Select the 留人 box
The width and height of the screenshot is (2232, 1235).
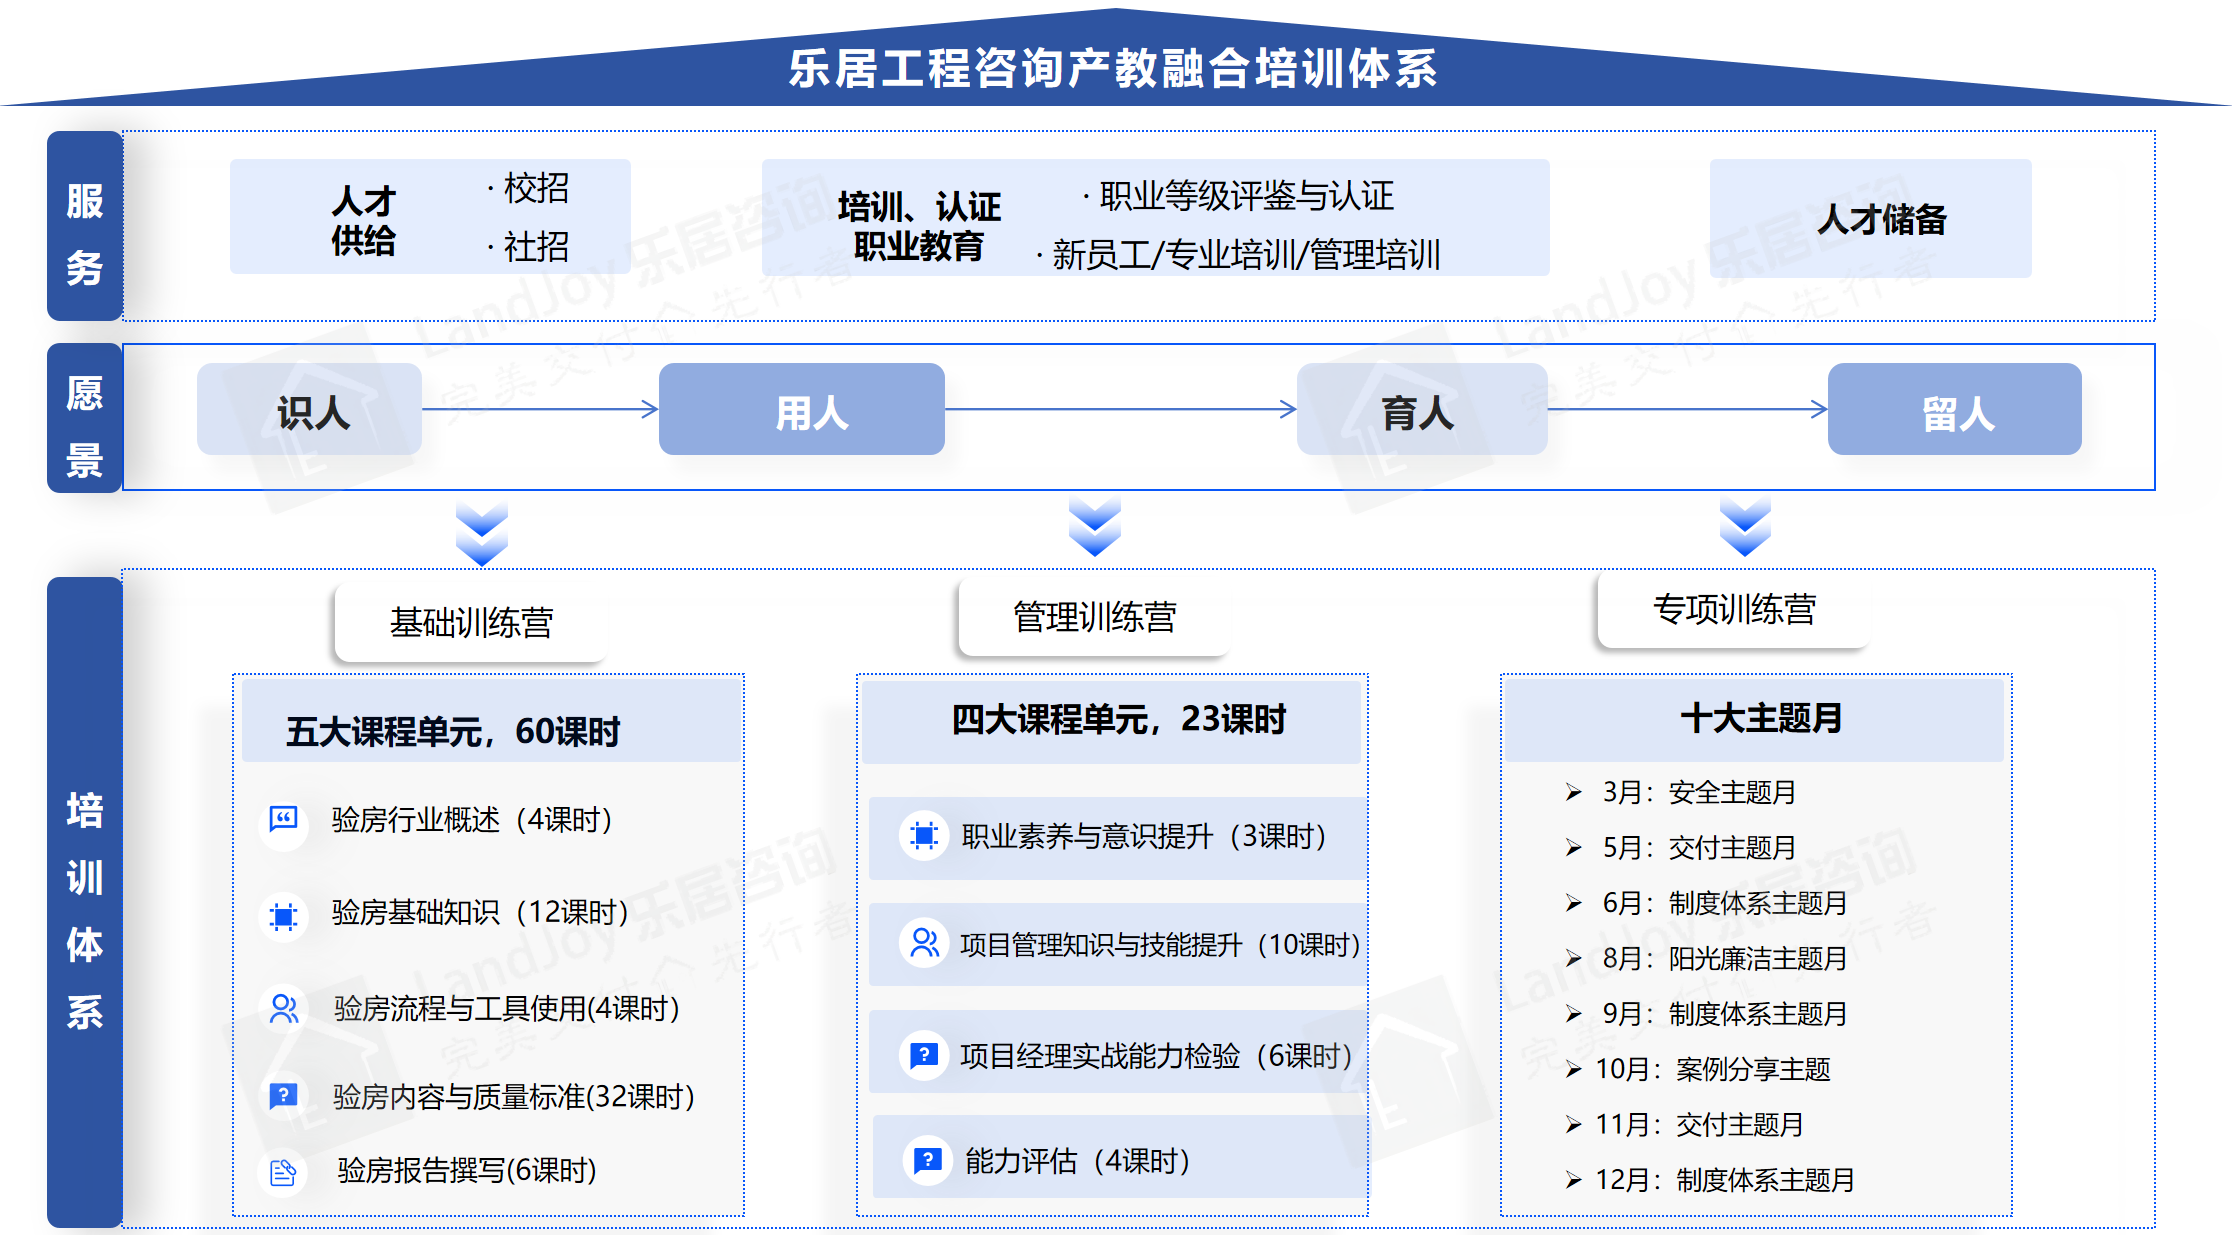1955,409
